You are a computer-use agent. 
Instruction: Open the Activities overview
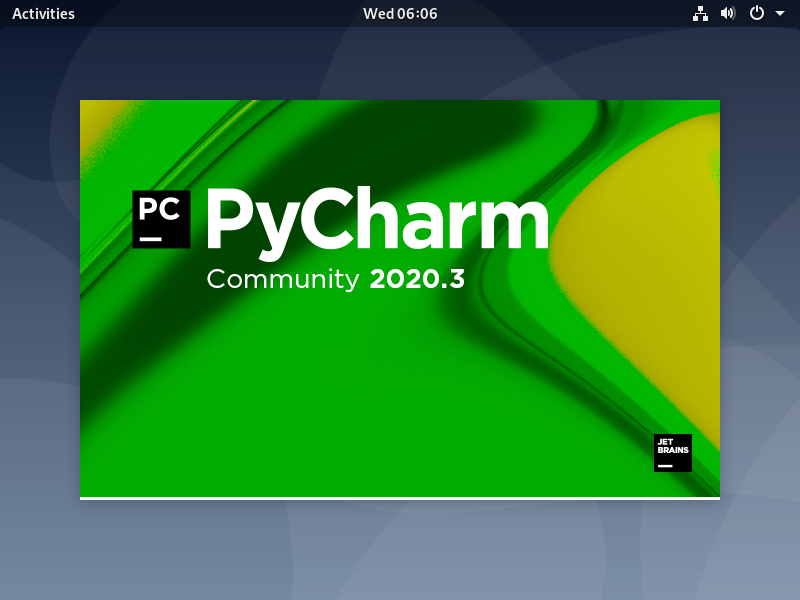coord(43,14)
